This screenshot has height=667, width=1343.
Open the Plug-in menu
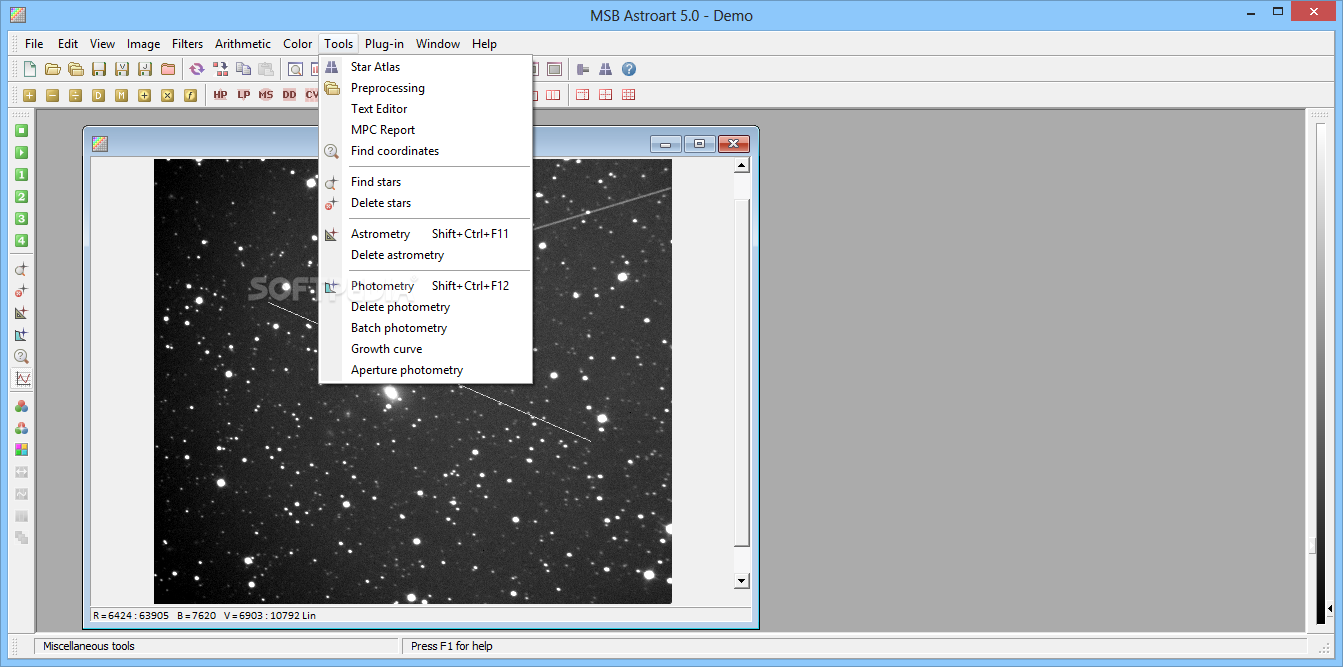[384, 44]
